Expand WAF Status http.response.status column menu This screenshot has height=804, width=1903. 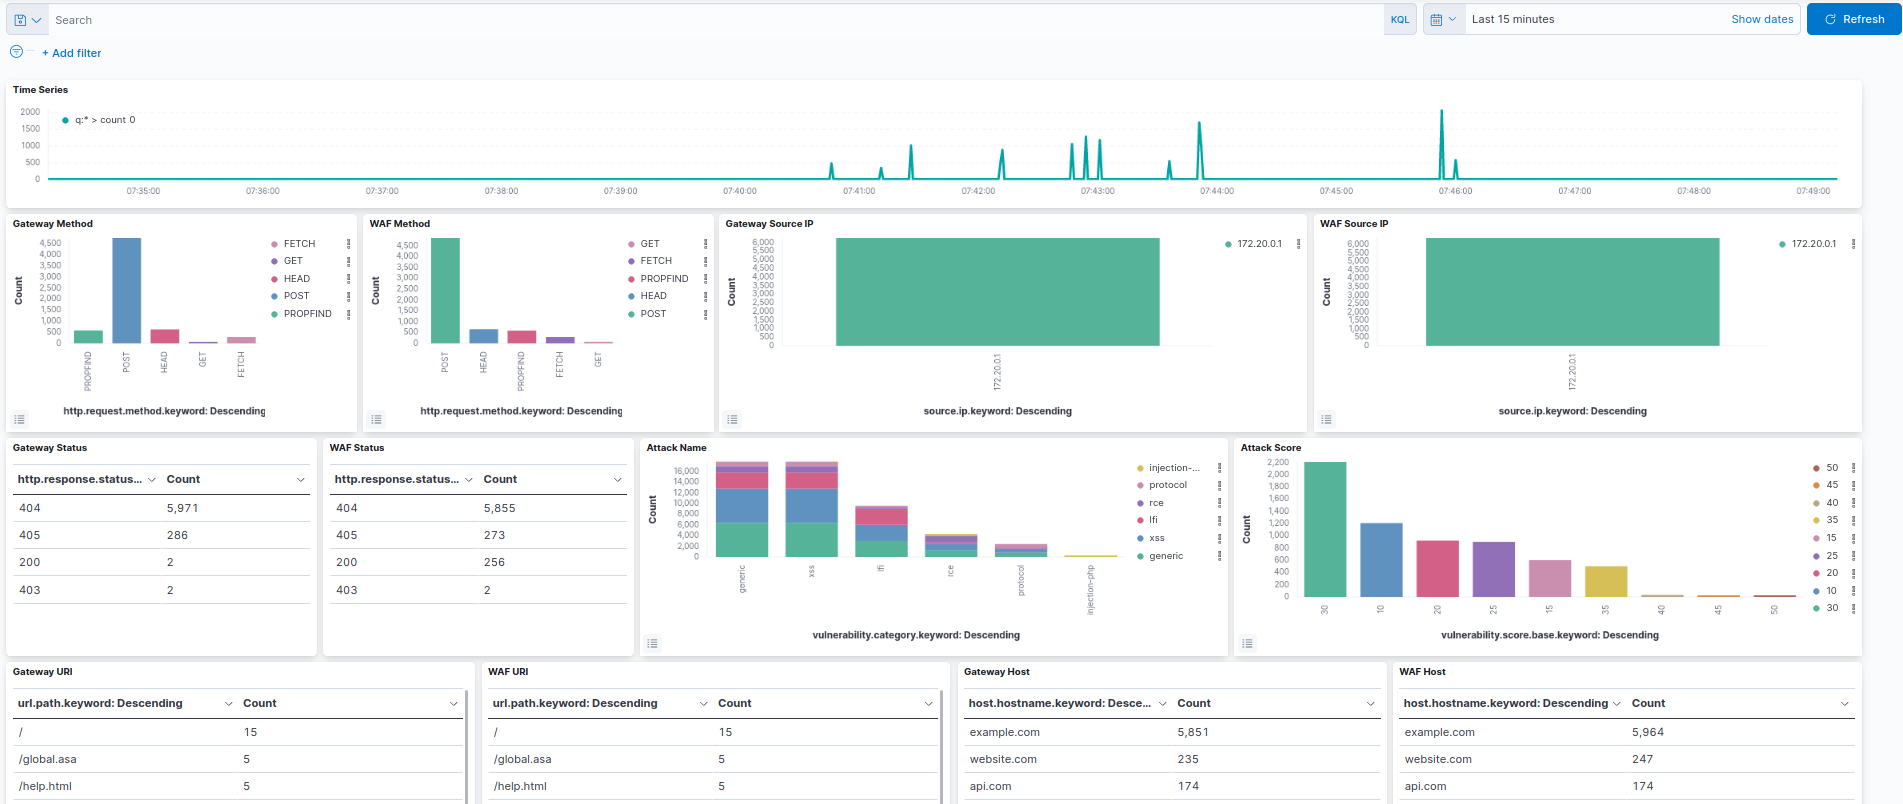[x=469, y=480]
